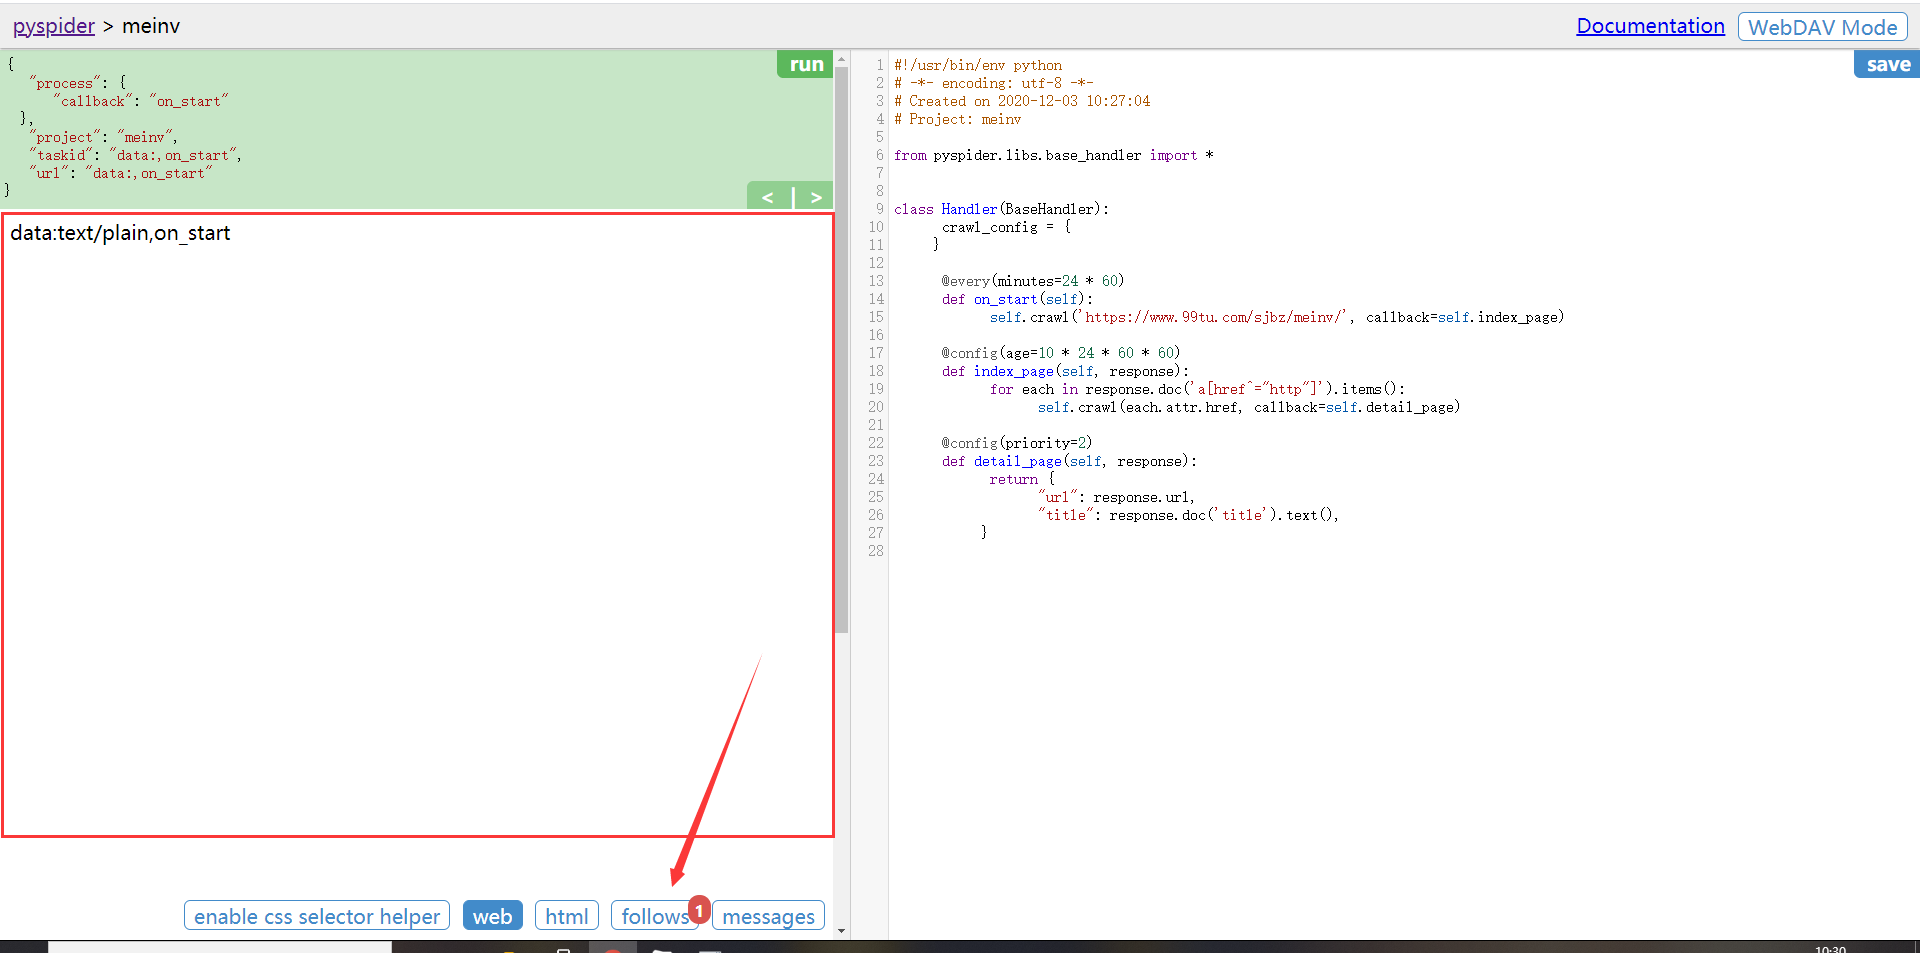Viewport: 1920px width, 953px height.
Task: Click the scrollbar up arrow of left pane
Action: (842, 59)
